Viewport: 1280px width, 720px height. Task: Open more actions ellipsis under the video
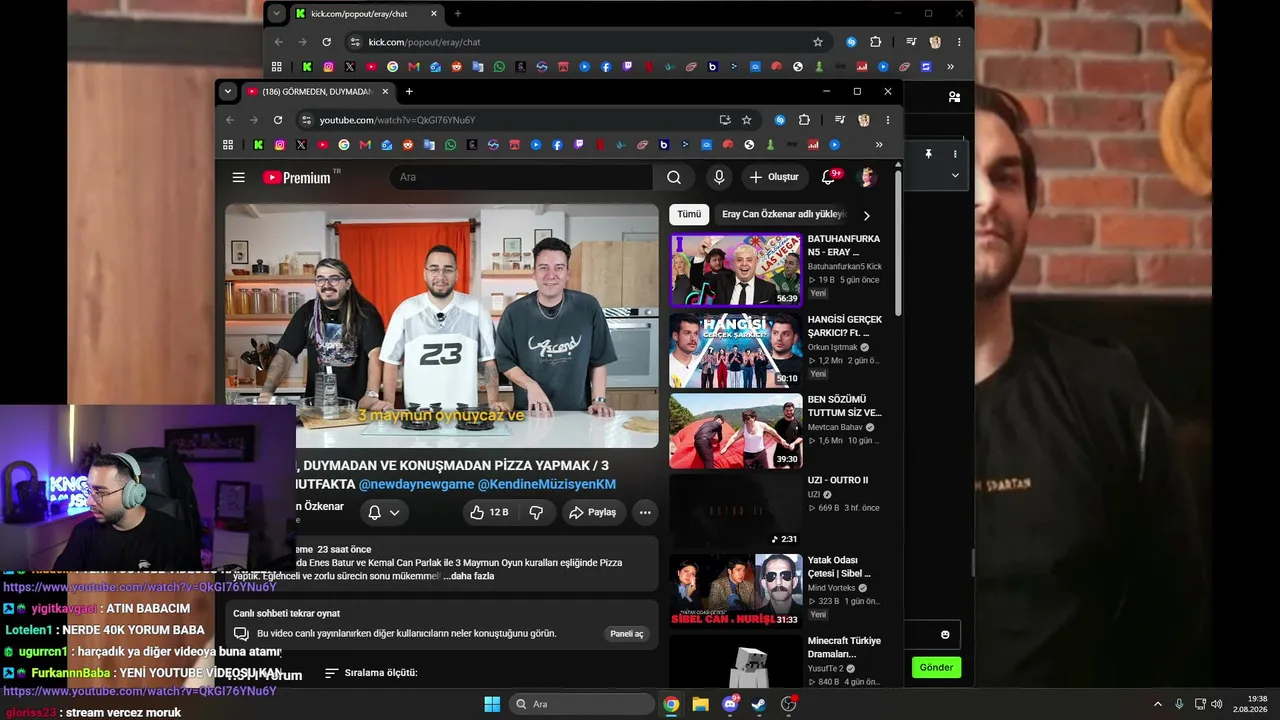click(645, 512)
